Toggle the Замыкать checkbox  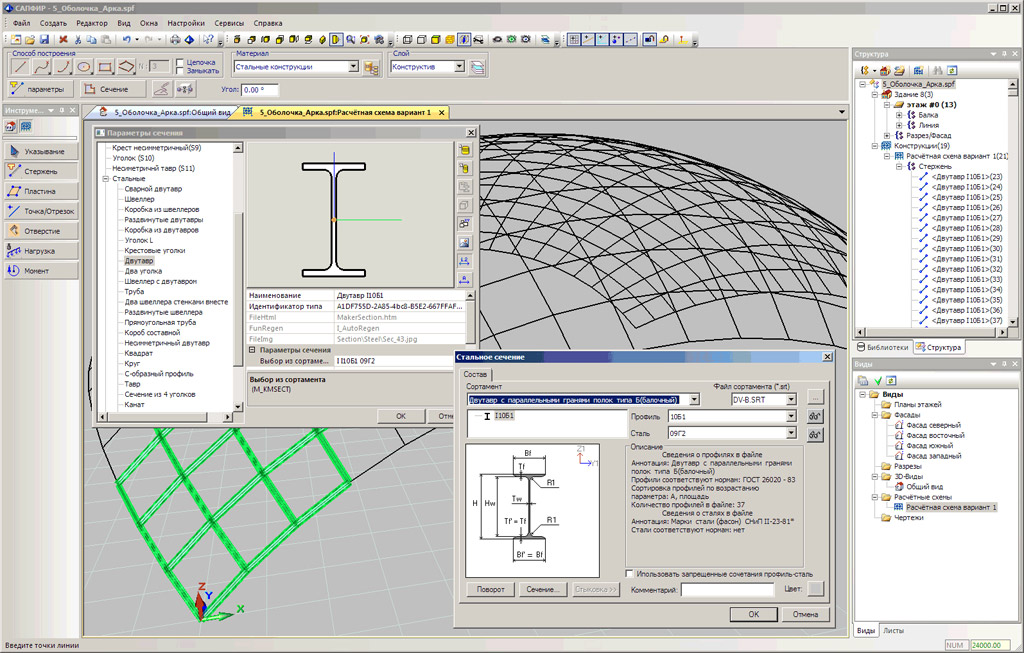tap(180, 72)
